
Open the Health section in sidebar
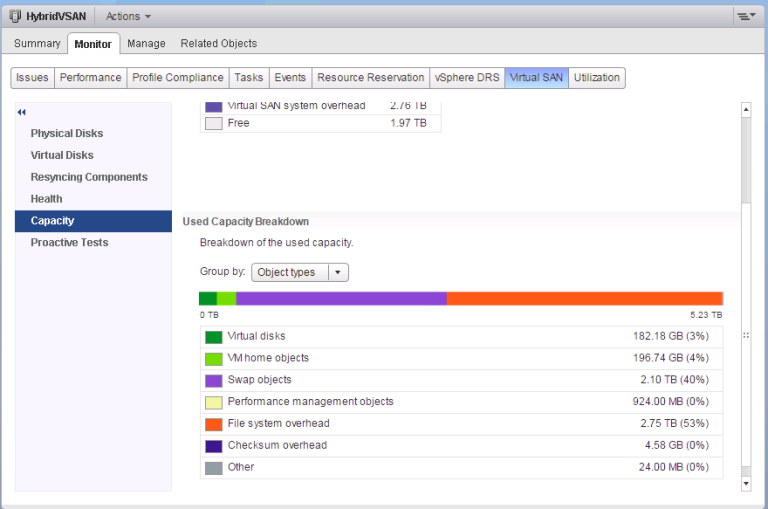pos(46,199)
